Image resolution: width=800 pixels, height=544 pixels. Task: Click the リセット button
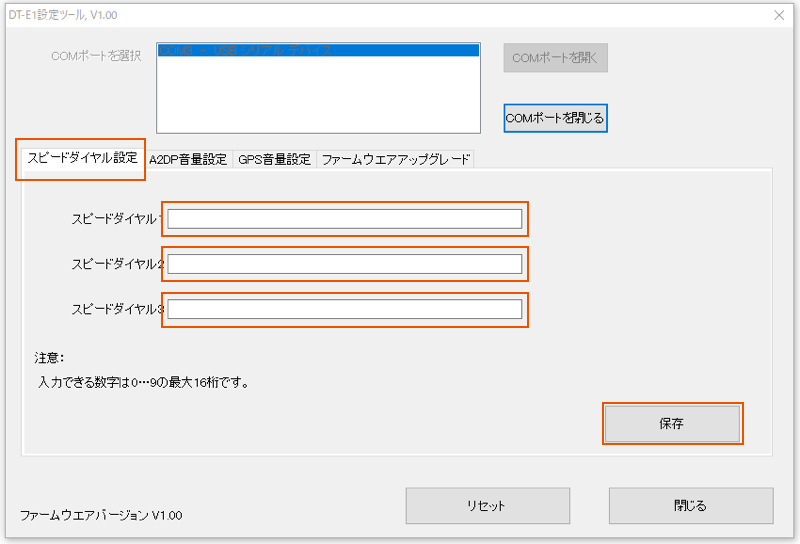tap(487, 506)
